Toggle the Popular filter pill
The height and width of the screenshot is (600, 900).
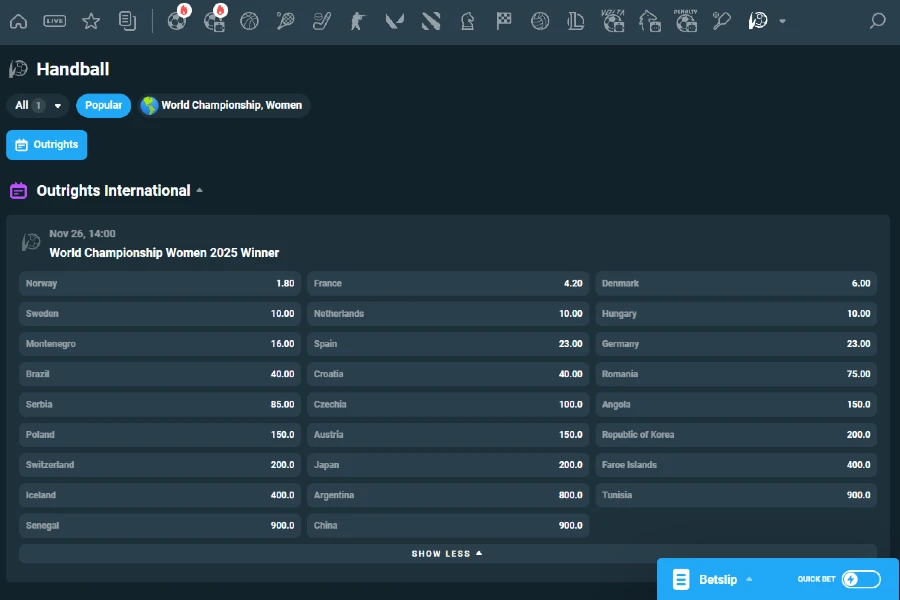pos(103,105)
